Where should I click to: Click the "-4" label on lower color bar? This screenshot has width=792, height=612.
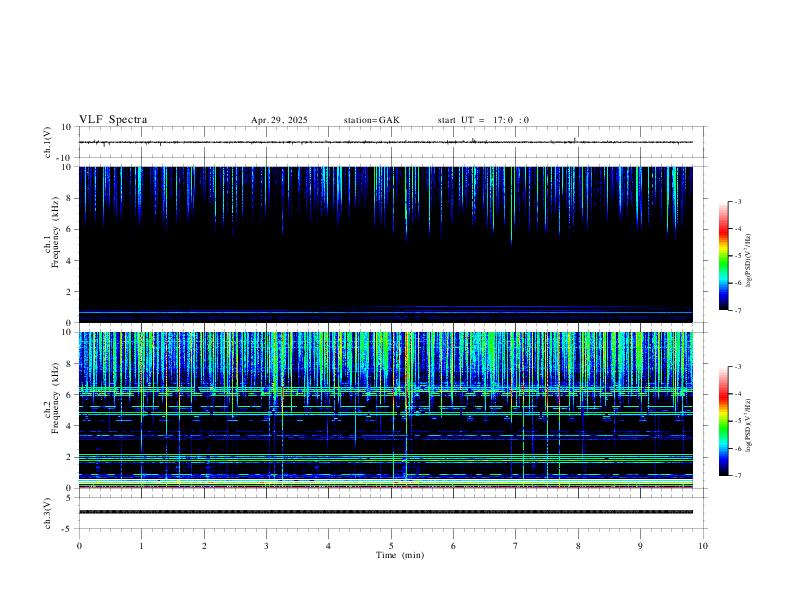click(738, 394)
